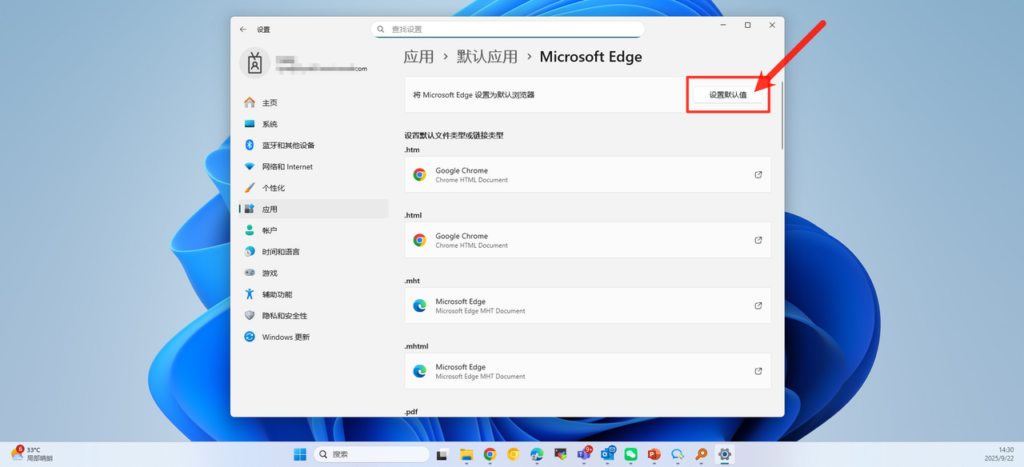Open the Windows Start menu
This screenshot has width=1024, height=467.
(x=300, y=454)
